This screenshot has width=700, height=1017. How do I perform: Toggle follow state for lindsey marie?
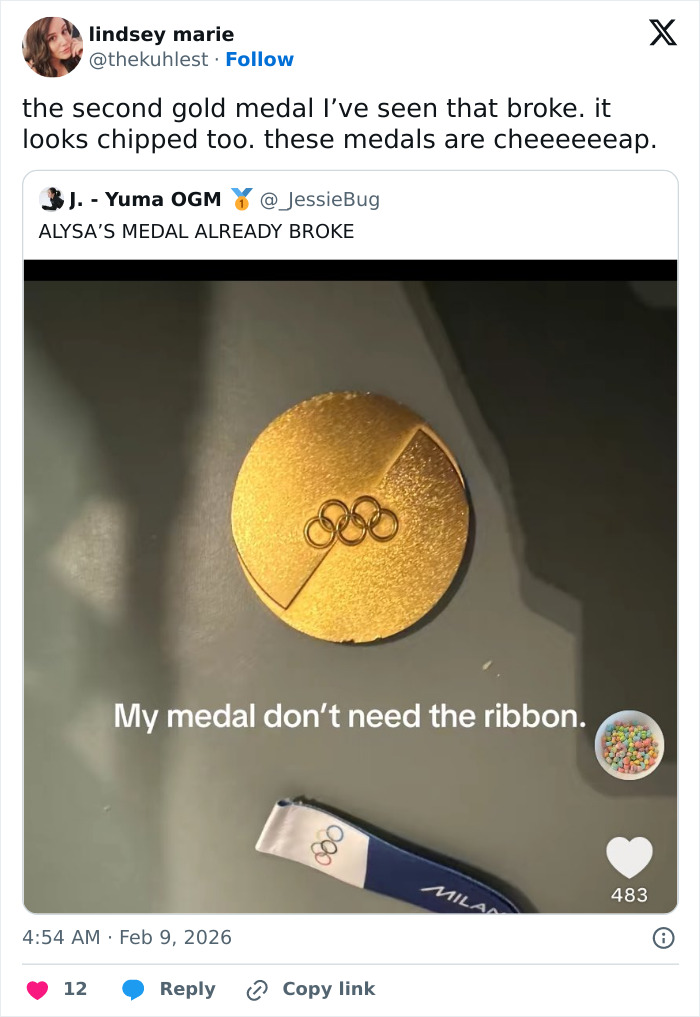[260, 60]
